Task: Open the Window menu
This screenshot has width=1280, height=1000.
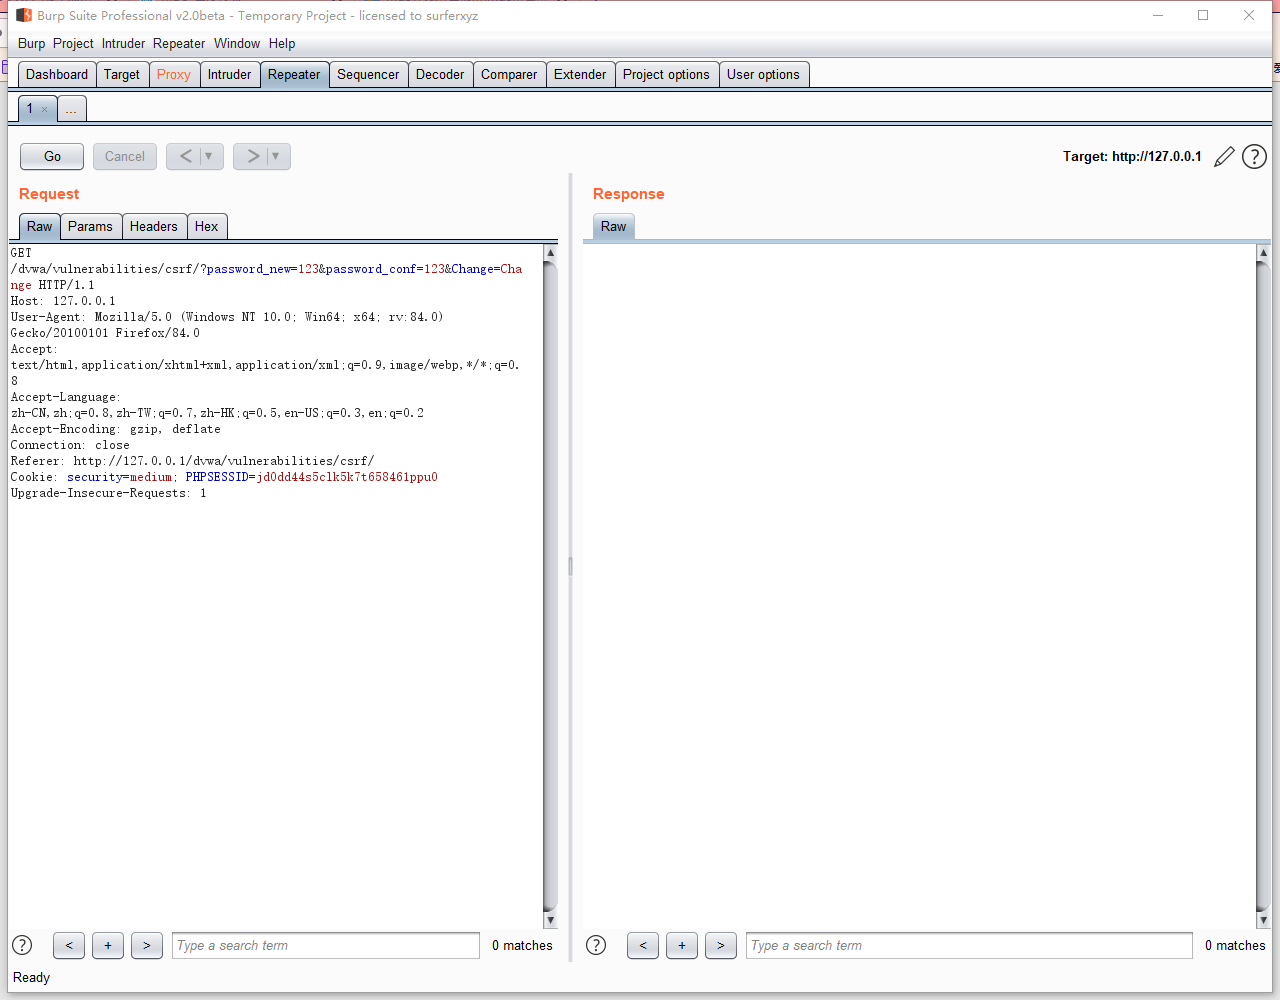Action: coord(237,43)
